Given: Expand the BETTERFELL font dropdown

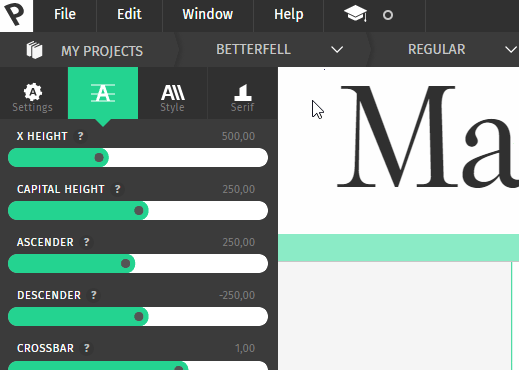Looking at the screenshot, I should click(337, 50).
